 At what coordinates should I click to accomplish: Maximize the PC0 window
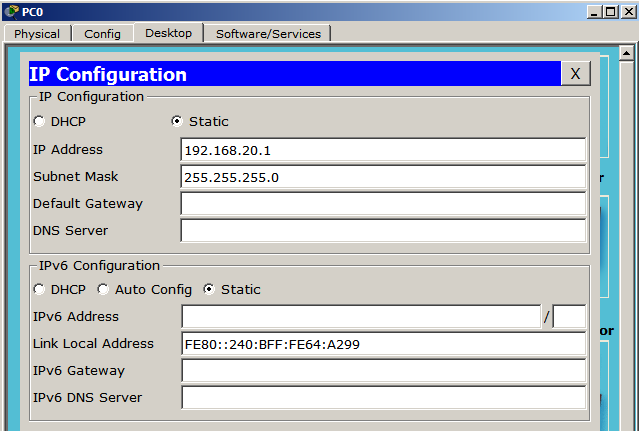pos(610,12)
